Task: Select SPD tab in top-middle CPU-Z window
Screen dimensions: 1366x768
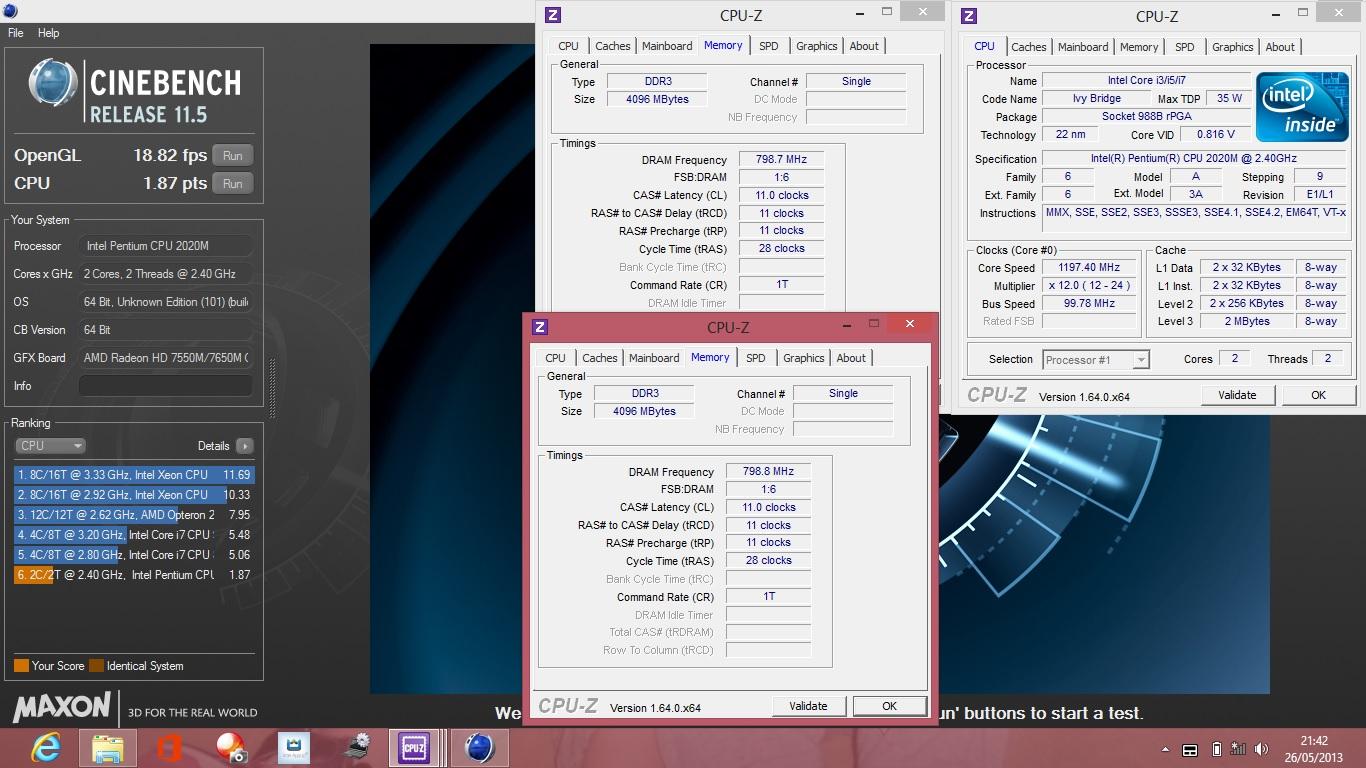Action: pyautogui.click(x=769, y=46)
